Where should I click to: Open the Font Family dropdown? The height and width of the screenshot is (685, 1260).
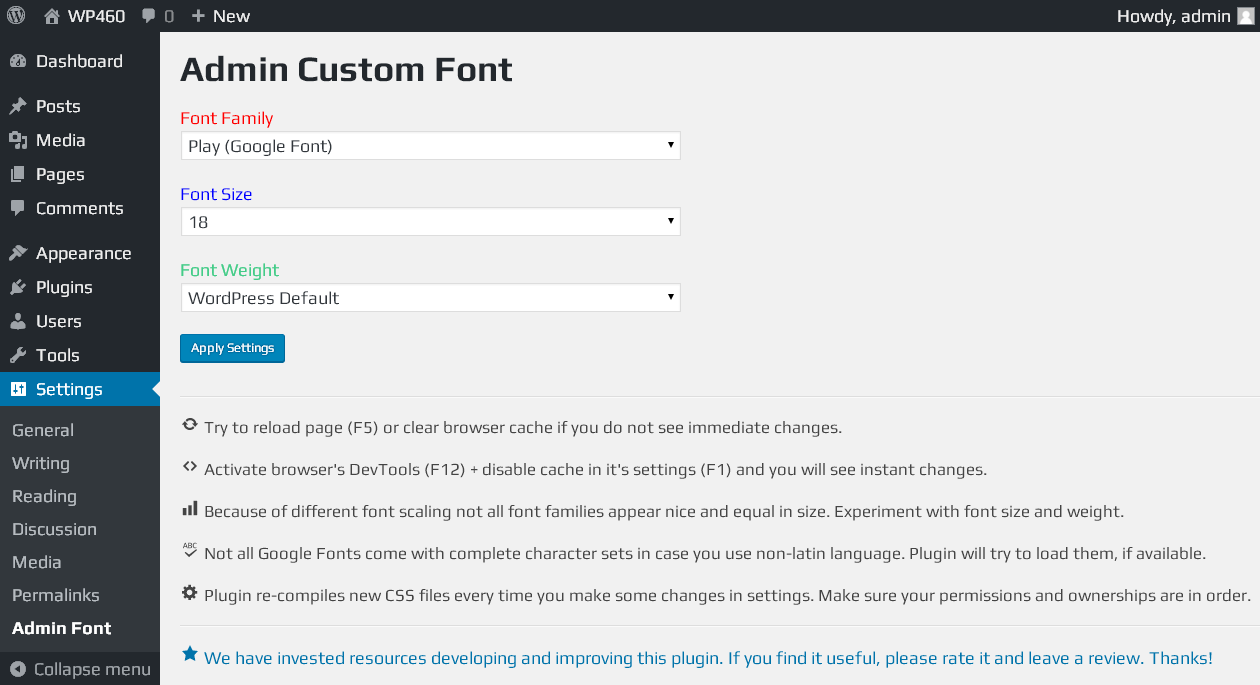tap(430, 146)
